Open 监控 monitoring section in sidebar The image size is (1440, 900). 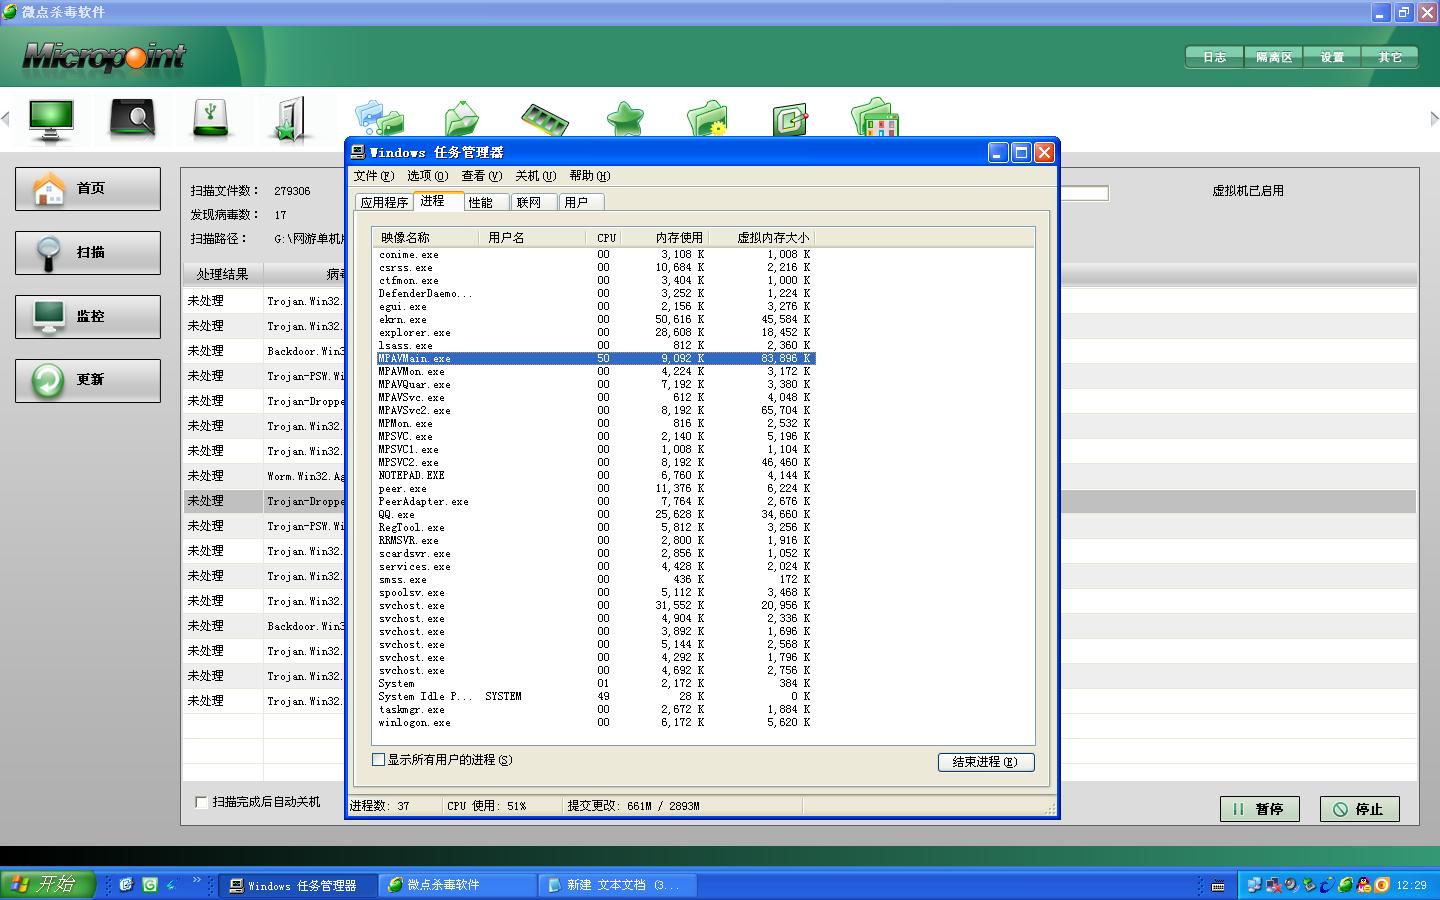(88, 316)
